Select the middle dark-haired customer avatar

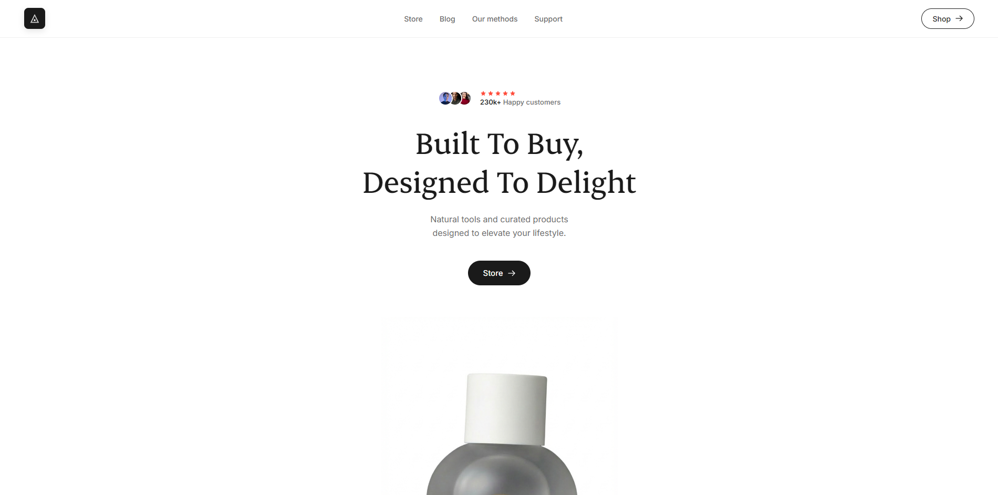click(x=455, y=98)
